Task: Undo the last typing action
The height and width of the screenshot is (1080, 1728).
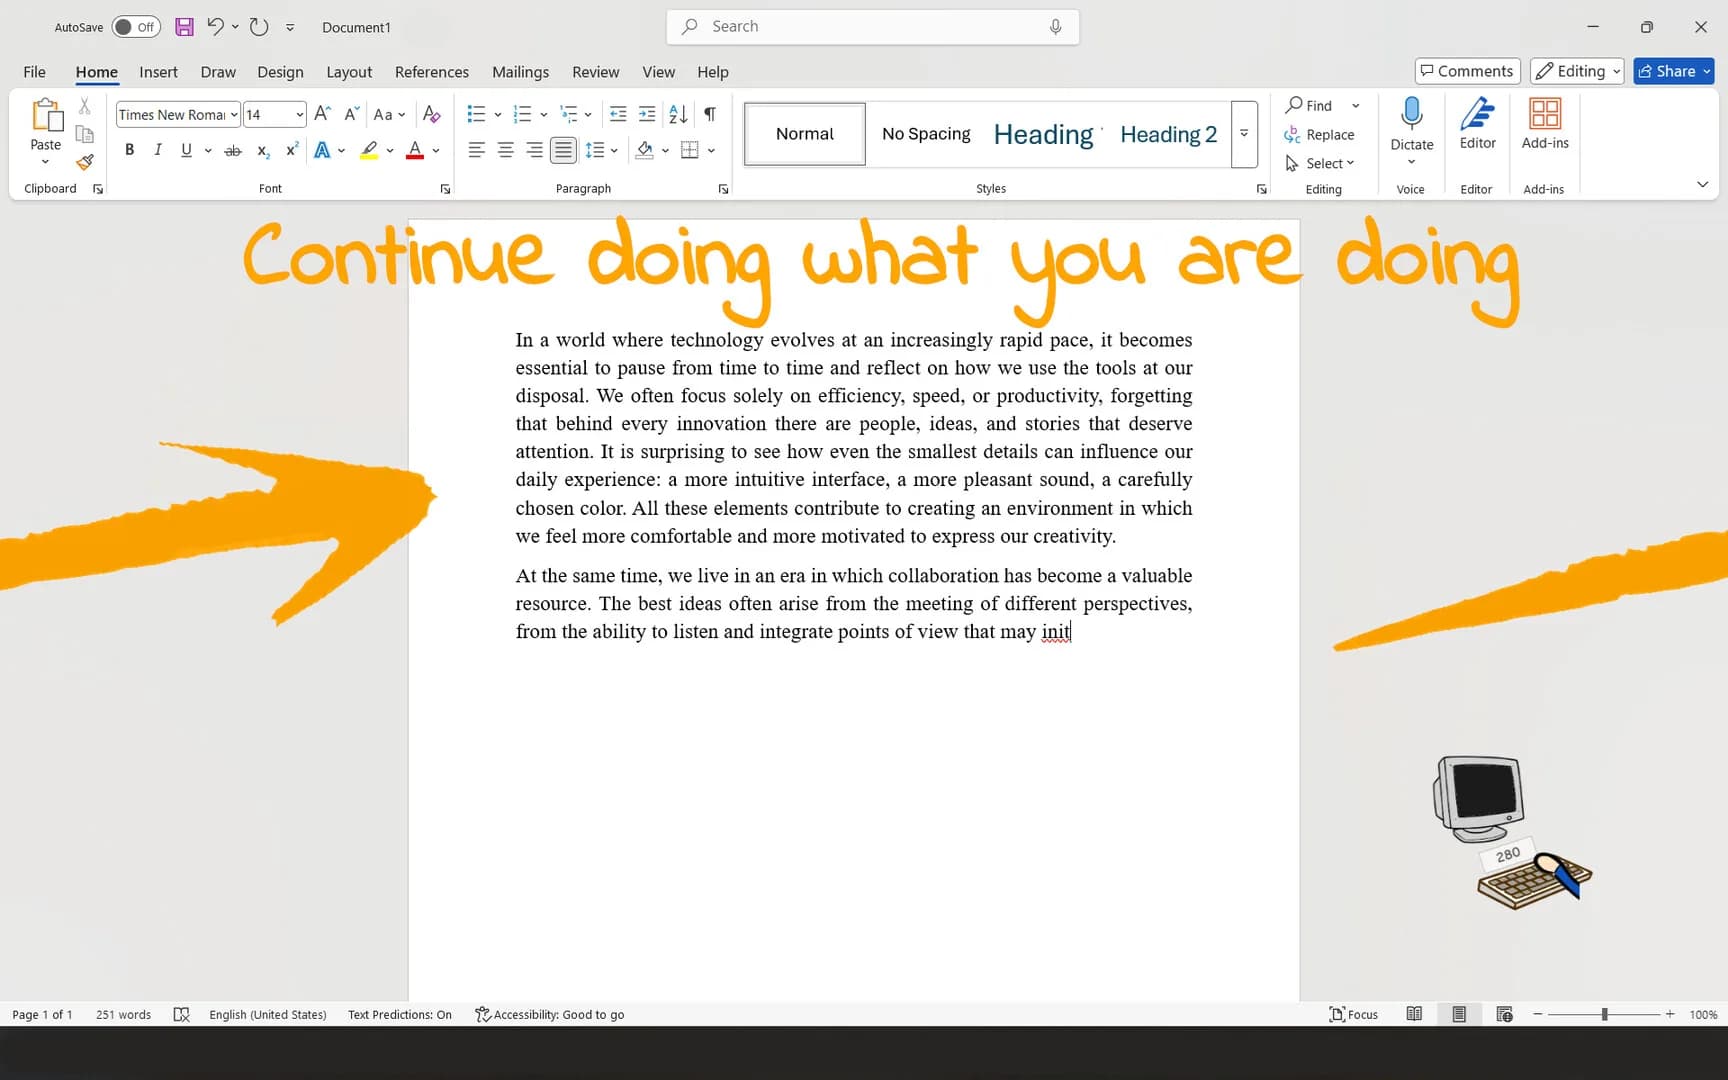Action: pos(215,27)
